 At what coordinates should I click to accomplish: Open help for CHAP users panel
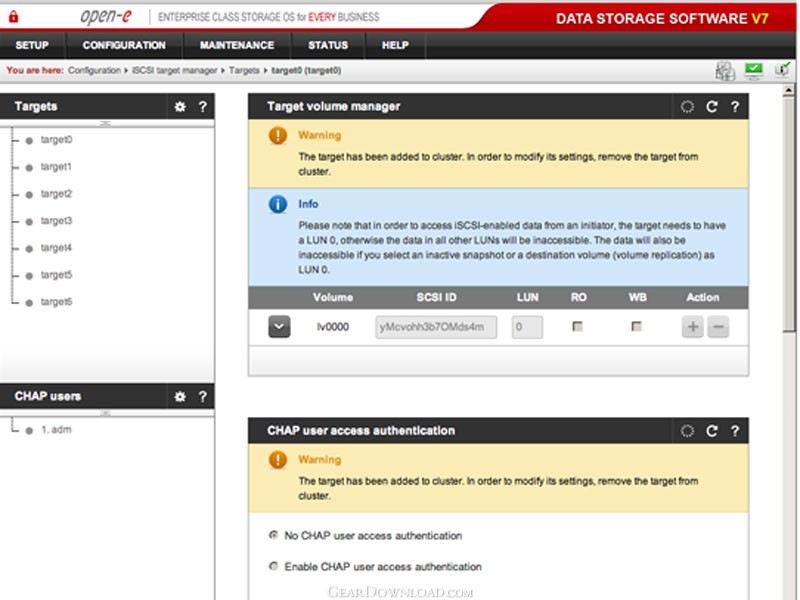(203, 396)
